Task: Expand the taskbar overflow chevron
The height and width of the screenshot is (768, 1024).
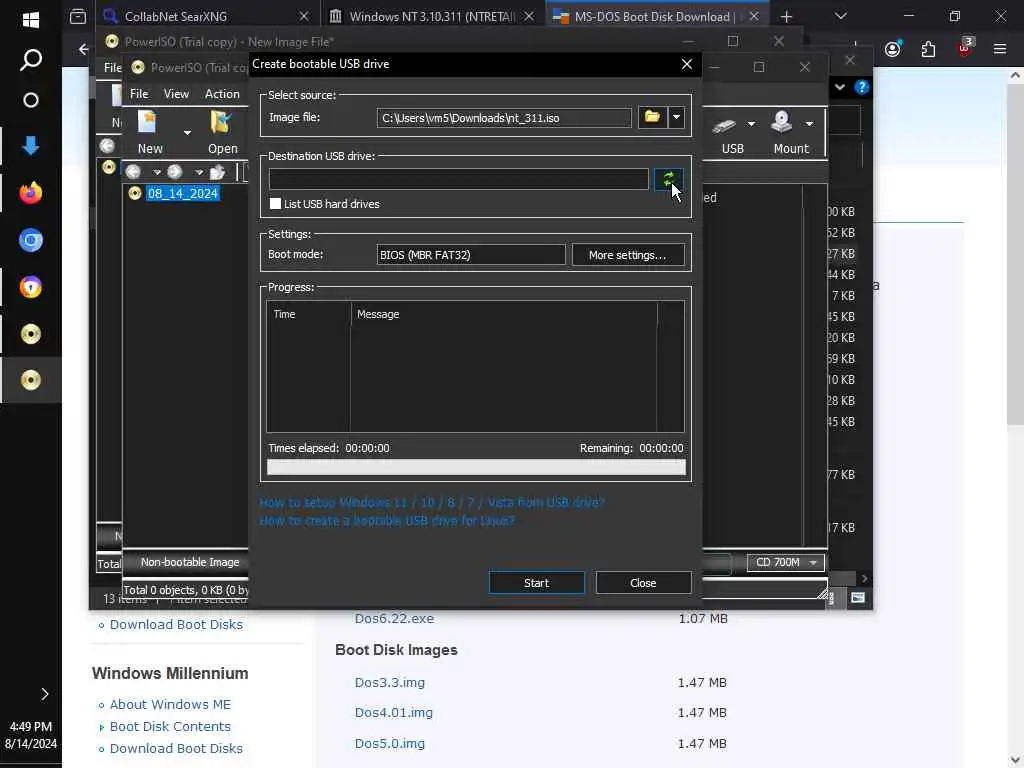Action: [44, 694]
